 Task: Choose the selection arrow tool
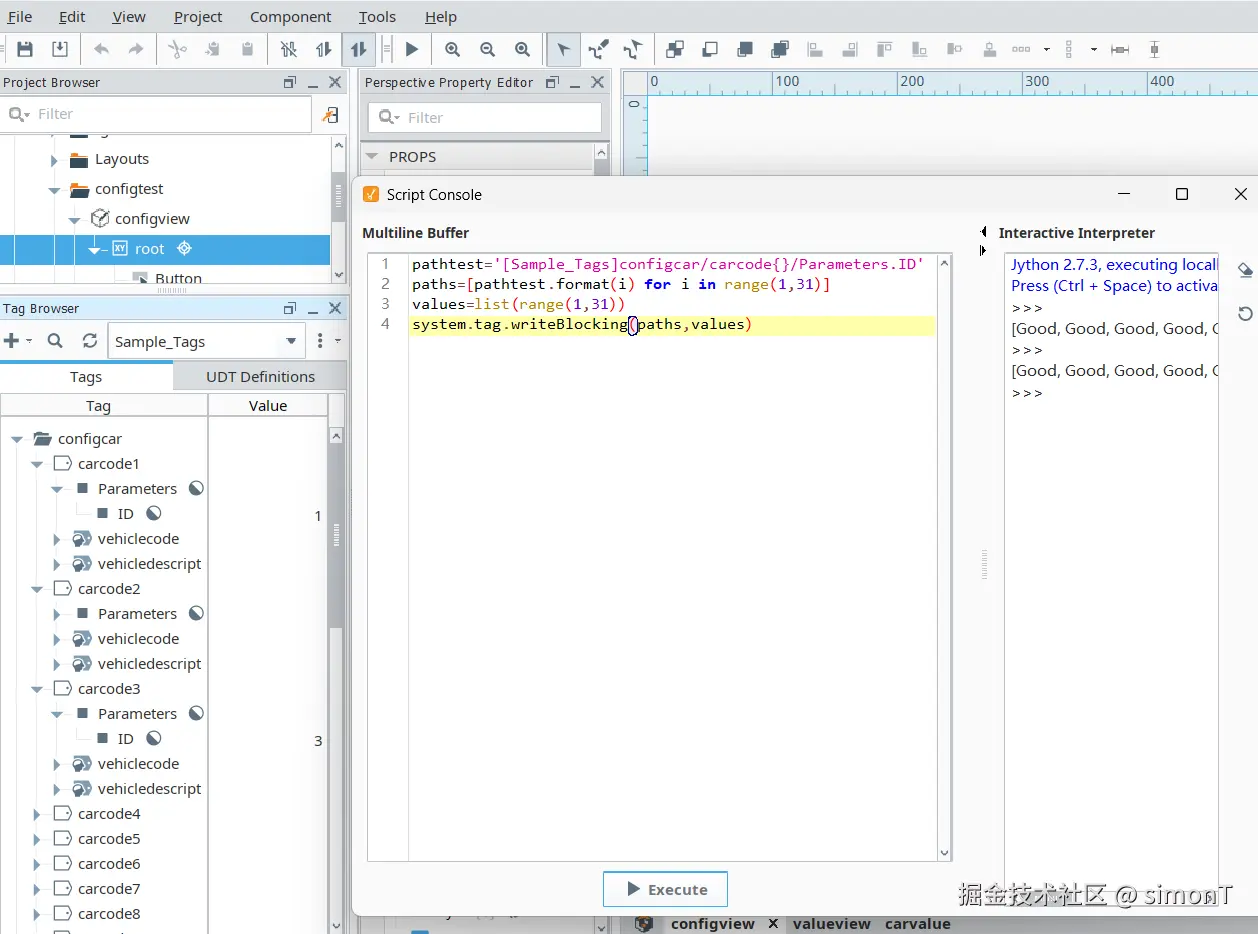tap(564, 49)
